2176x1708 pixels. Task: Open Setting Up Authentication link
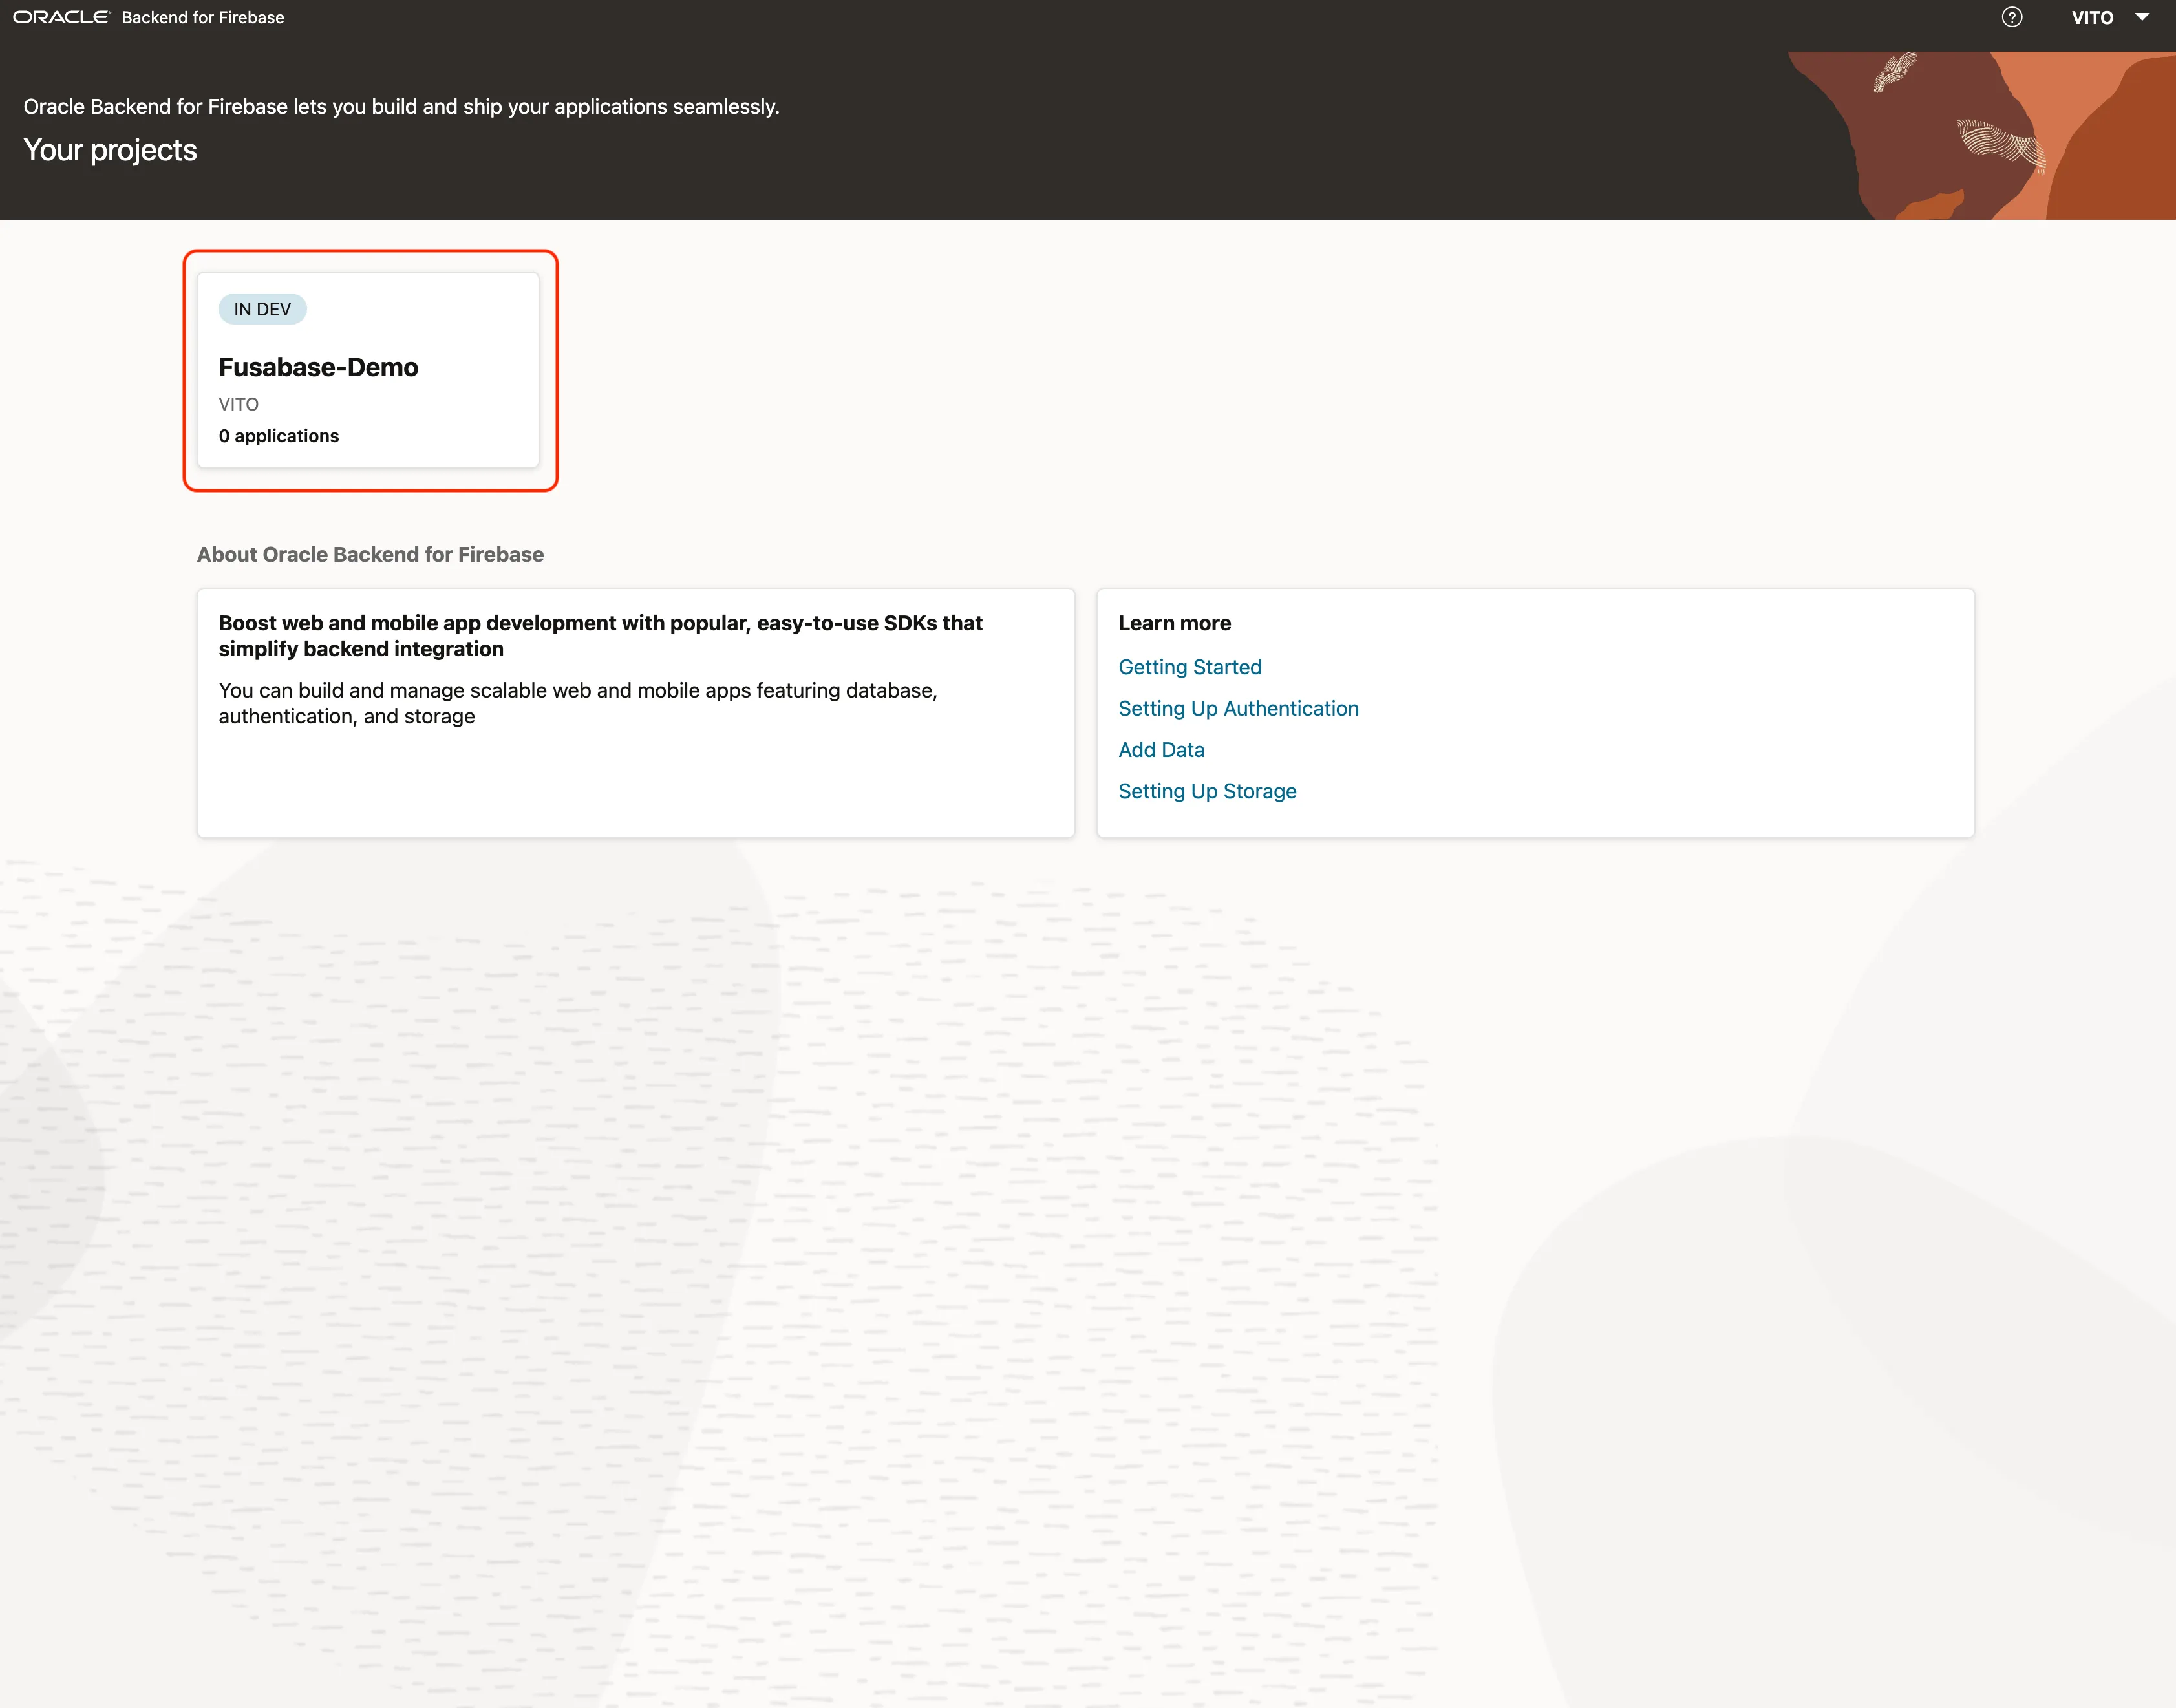click(1238, 708)
